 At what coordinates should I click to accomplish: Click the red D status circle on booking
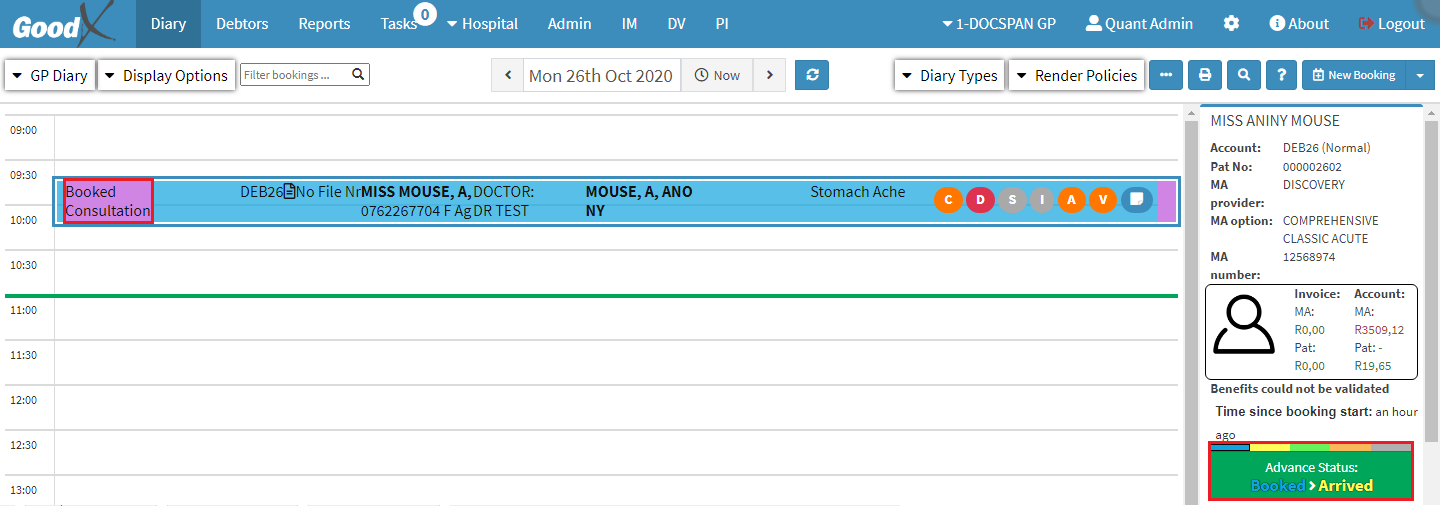click(x=980, y=200)
